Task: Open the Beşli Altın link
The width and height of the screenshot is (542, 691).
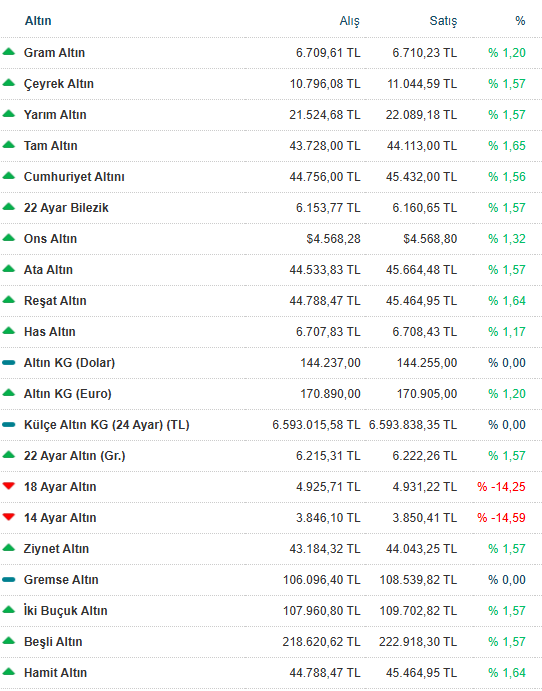Action: point(53,642)
